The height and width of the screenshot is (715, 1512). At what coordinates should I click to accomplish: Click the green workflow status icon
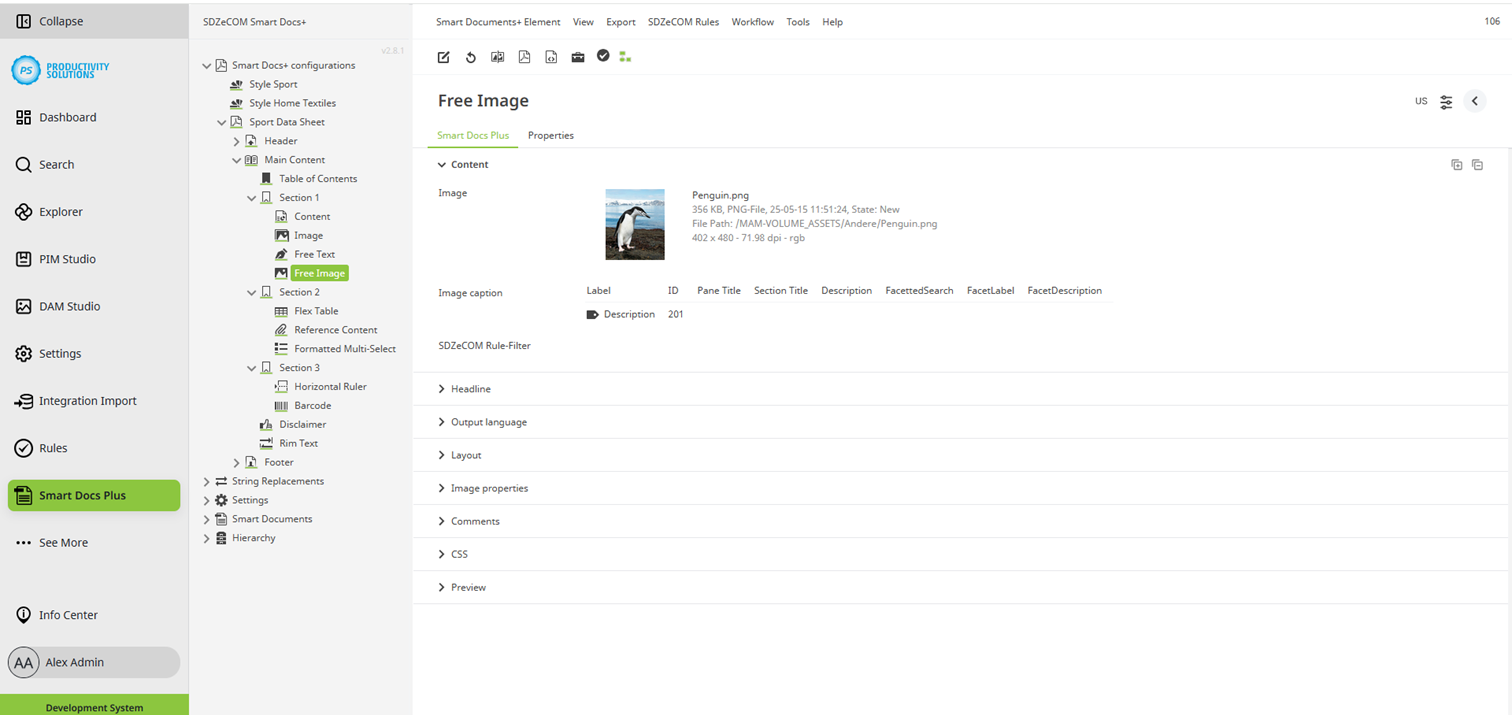(625, 57)
